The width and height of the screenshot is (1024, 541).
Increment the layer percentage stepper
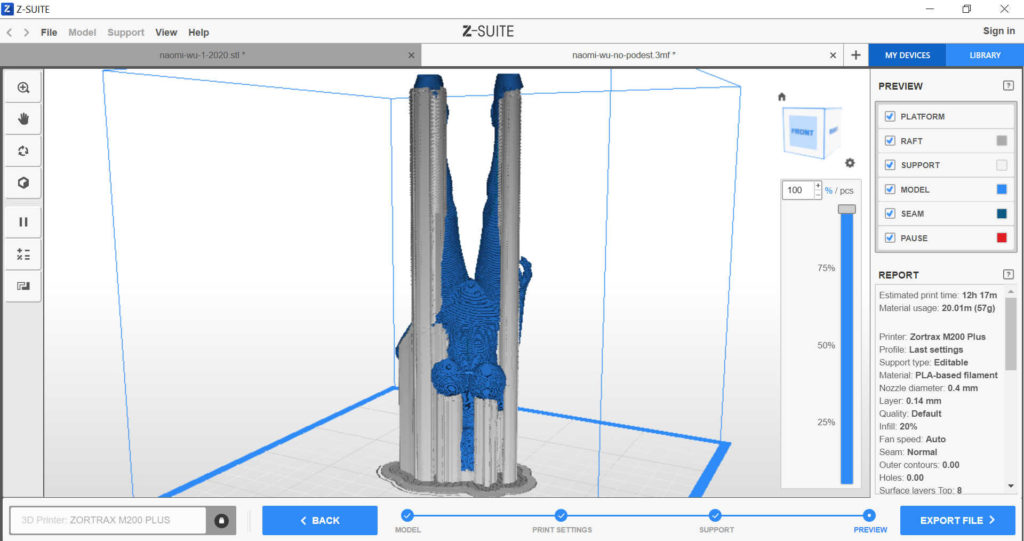point(818,186)
